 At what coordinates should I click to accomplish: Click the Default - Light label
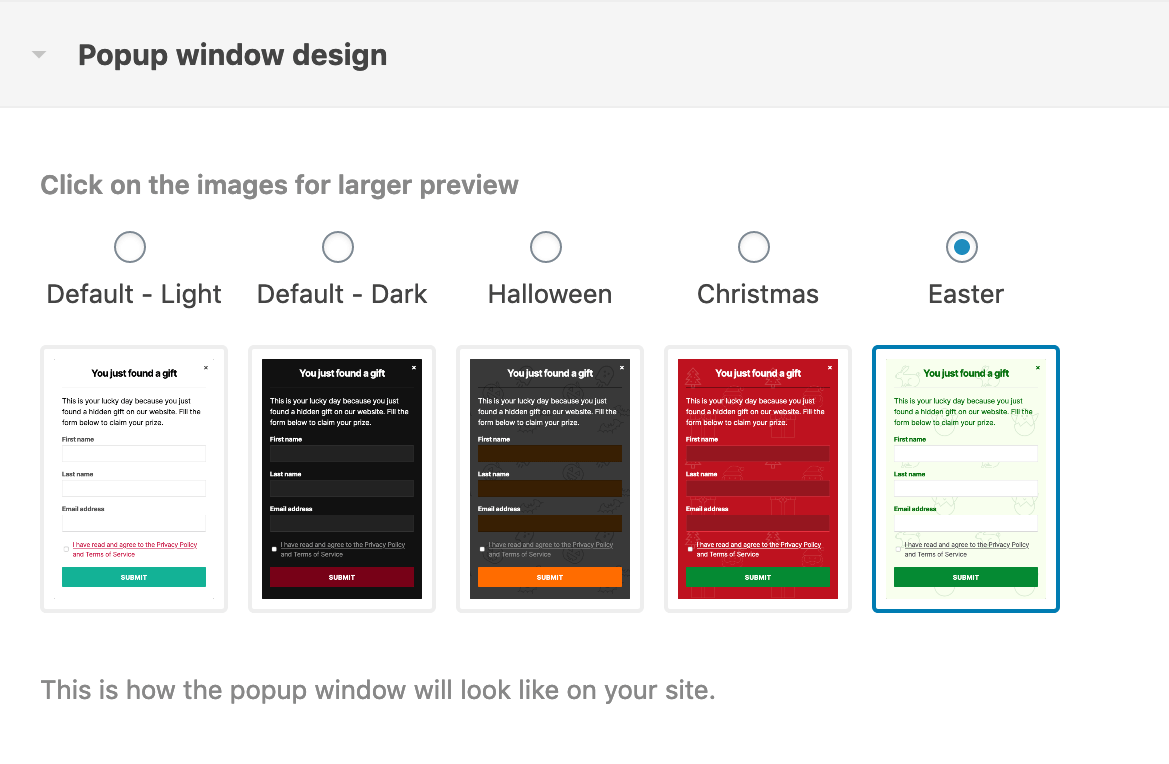click(x=134, y=294)
